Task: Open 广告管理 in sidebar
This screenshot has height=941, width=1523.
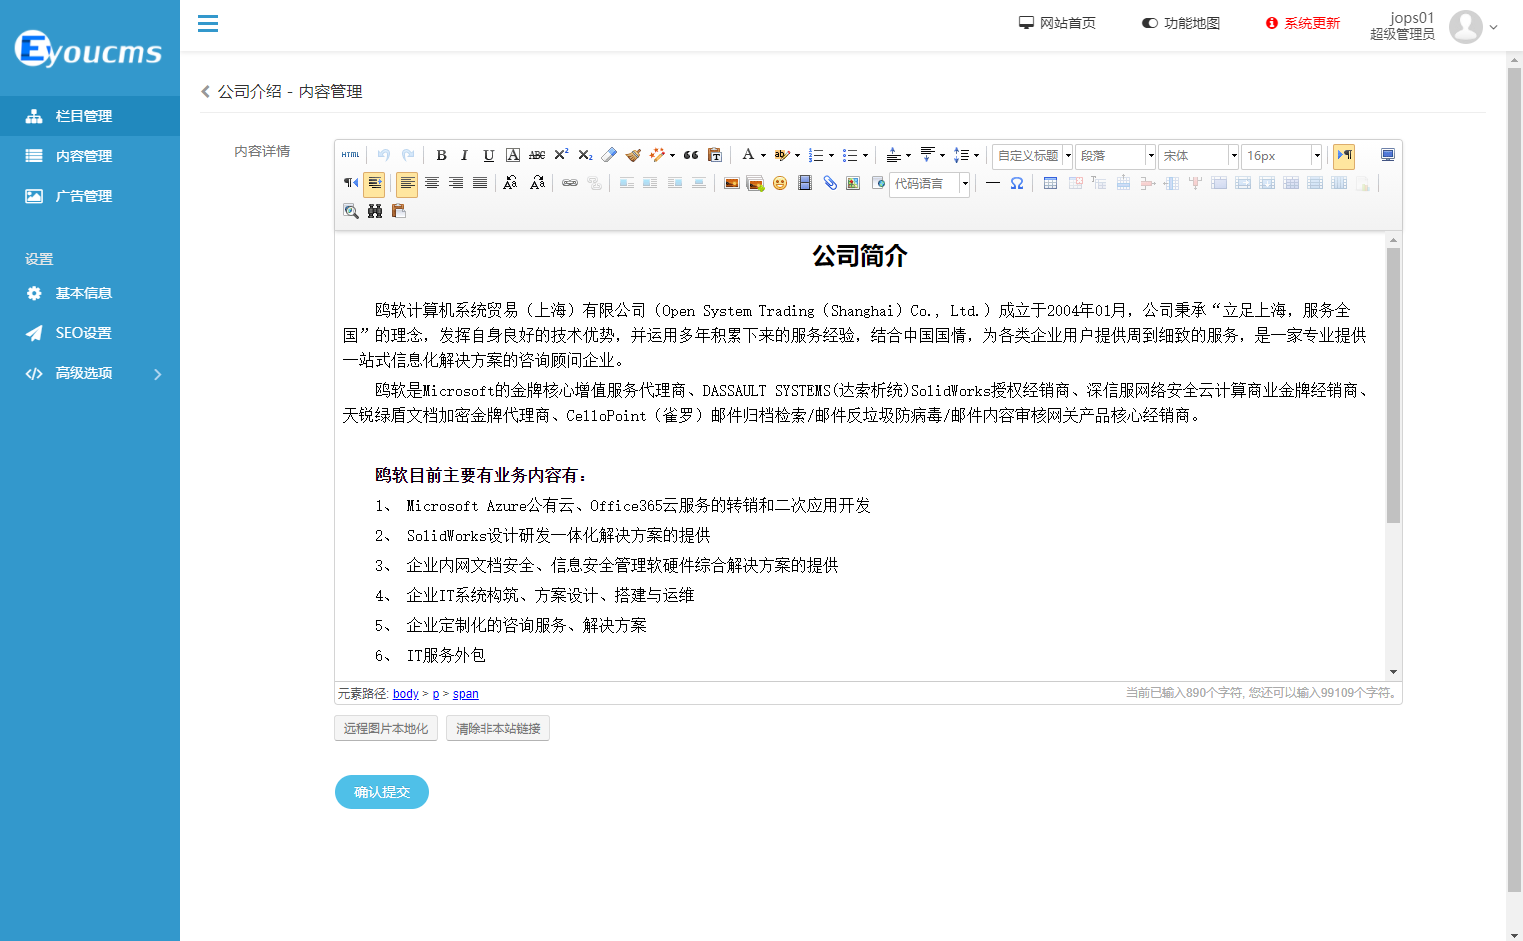Action: point(90,196)
